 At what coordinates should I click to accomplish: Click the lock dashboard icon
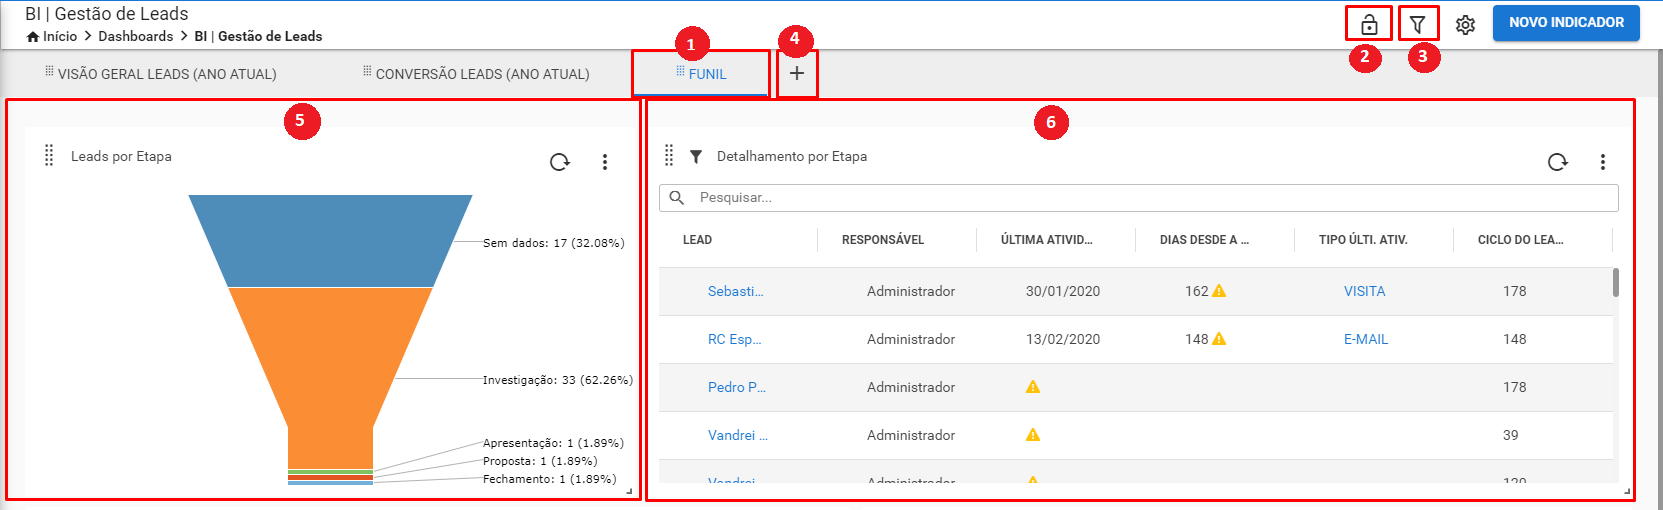pos(1369,24)
